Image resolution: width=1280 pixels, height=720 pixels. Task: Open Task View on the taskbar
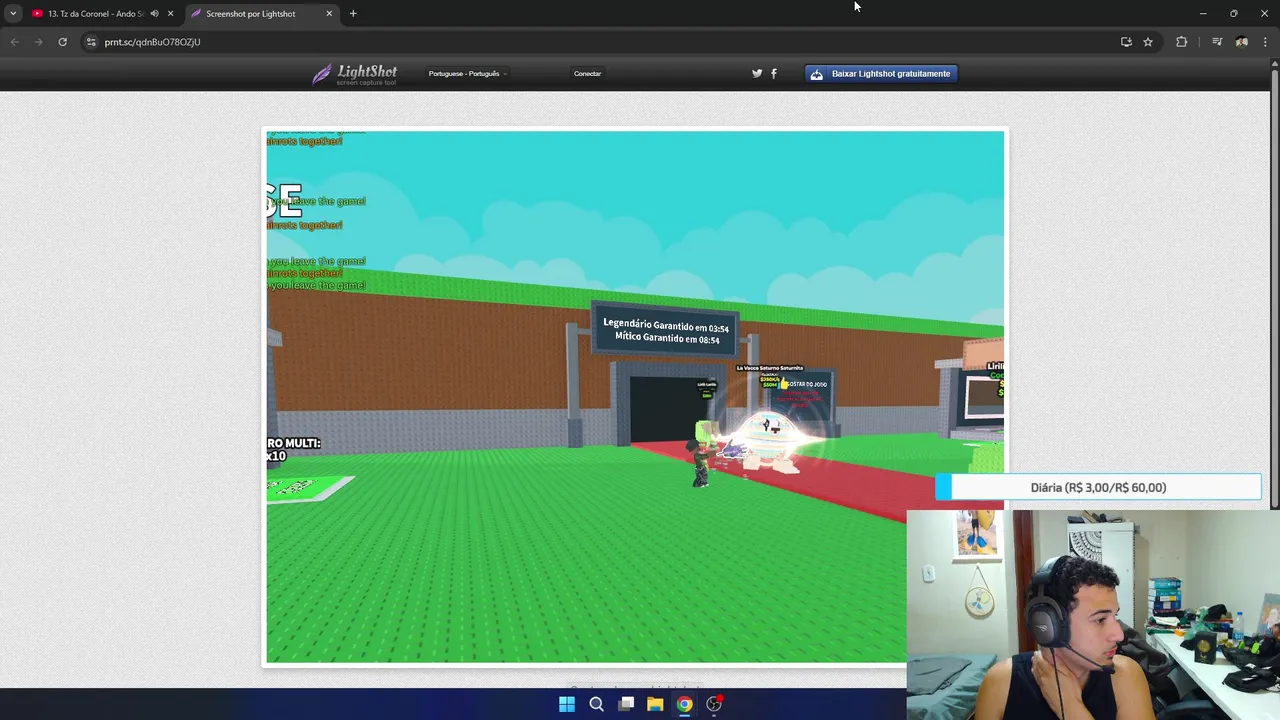pyautogui.click(x=626, y=704)
